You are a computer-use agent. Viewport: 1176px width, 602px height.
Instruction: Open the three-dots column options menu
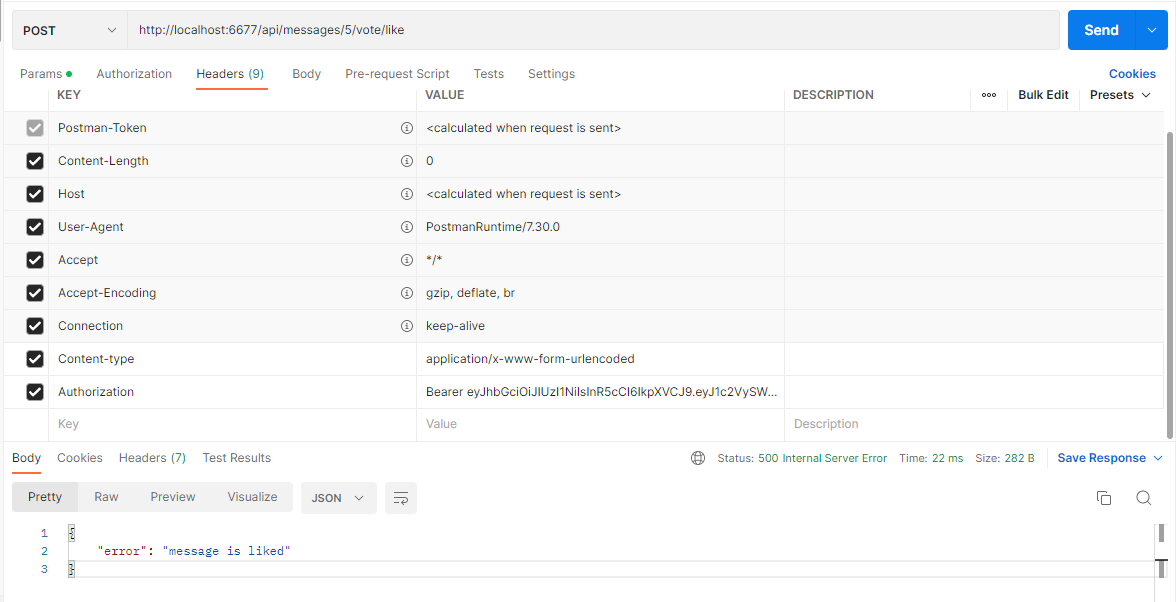coord(988,95)
